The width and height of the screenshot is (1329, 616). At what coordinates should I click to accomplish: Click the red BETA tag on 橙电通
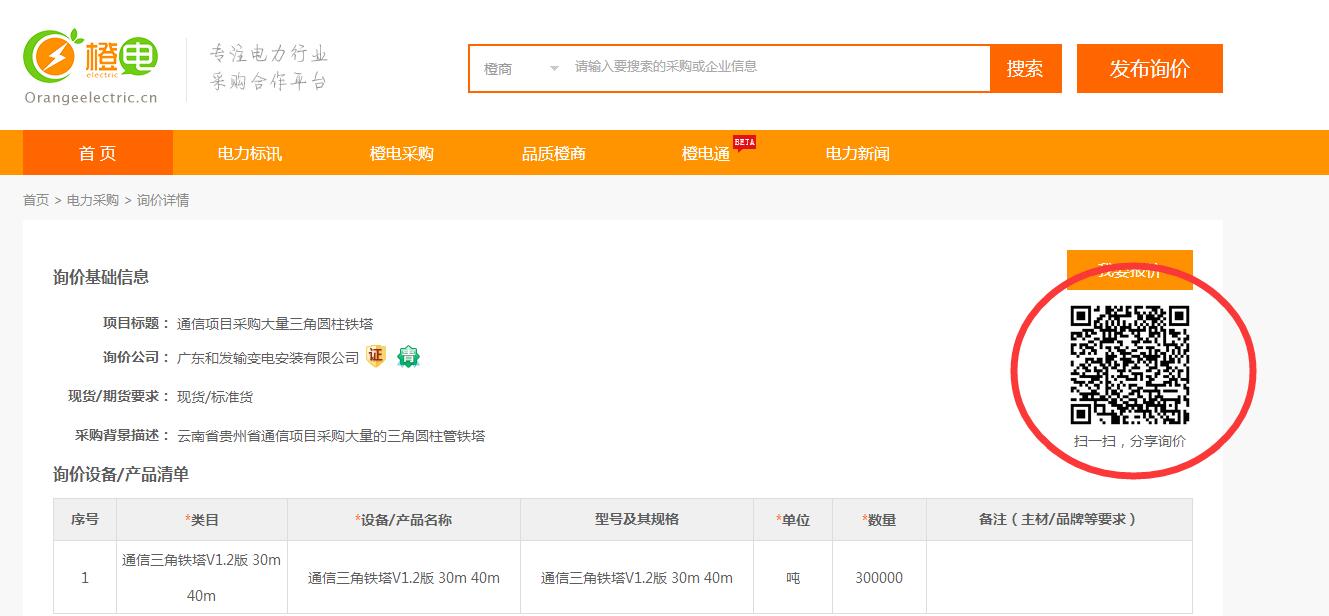coord(744,142)
